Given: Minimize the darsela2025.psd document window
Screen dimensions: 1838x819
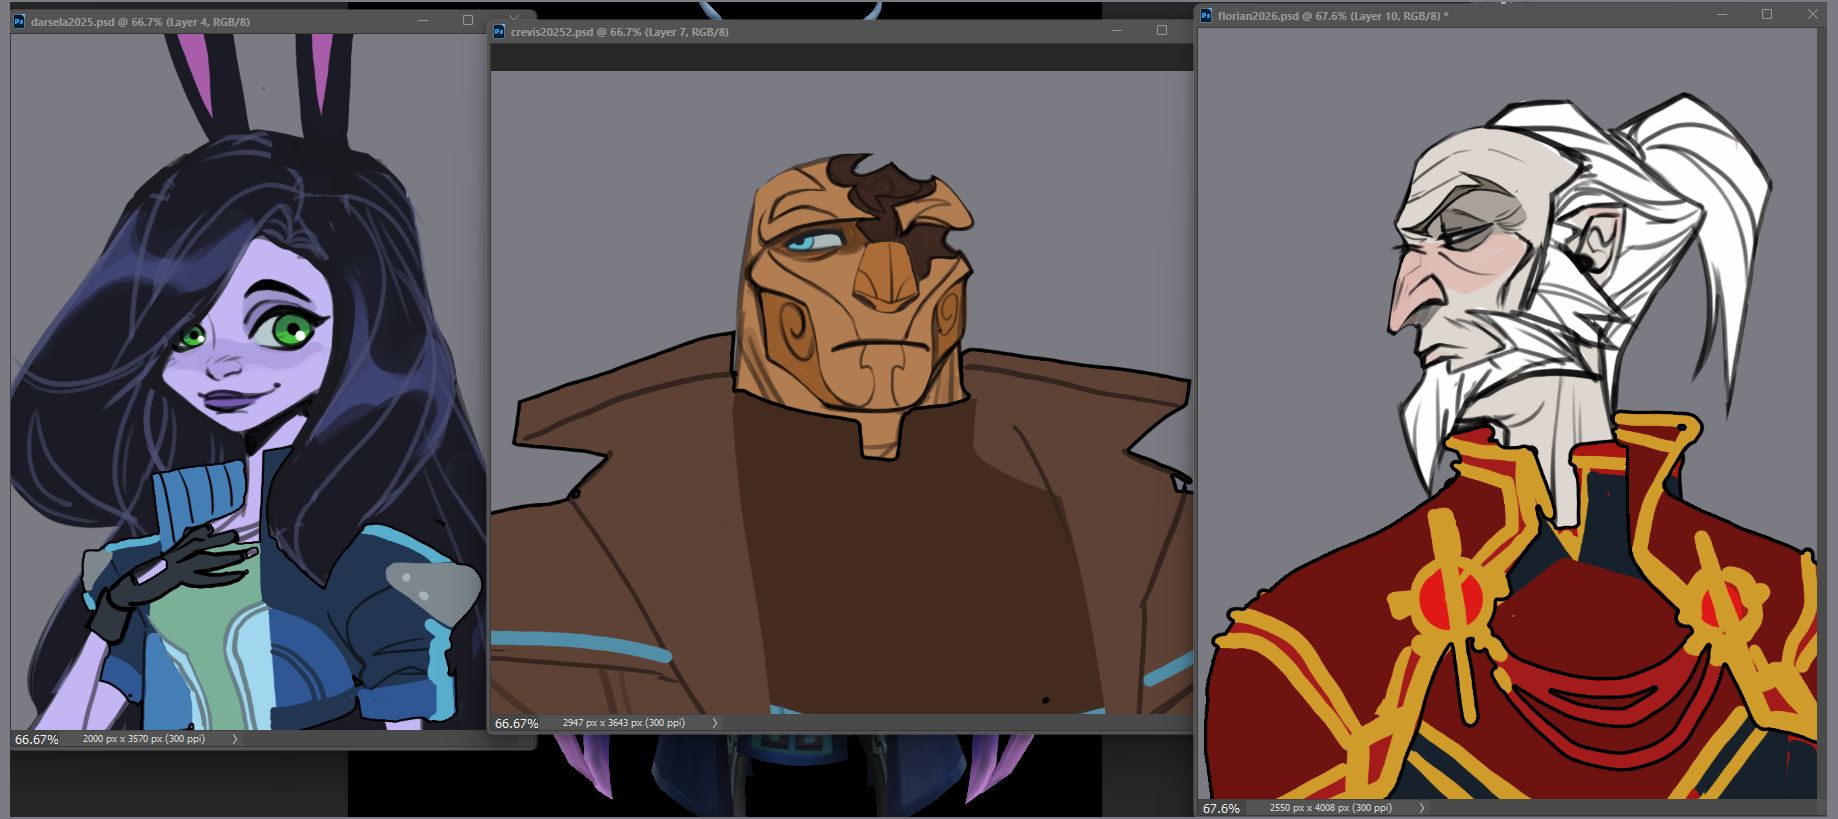Looking at the screenshot, I should 423,21.
